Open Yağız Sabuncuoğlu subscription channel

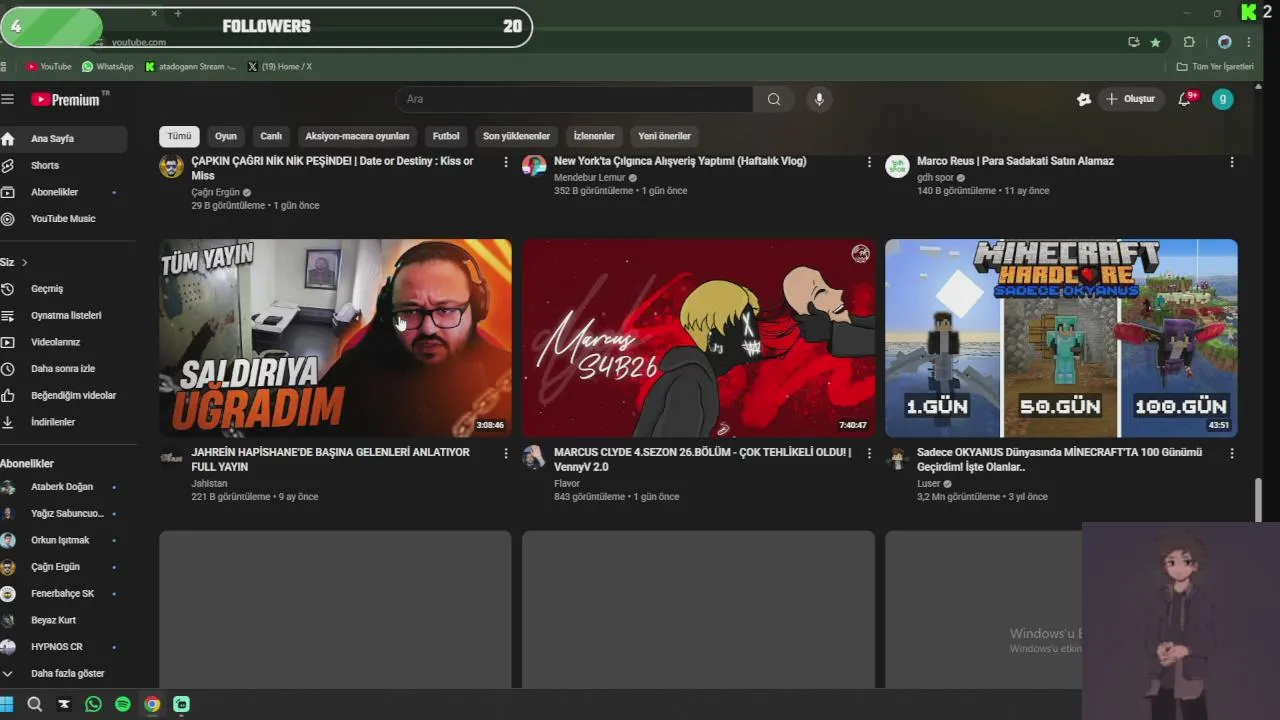click(63, 513)
